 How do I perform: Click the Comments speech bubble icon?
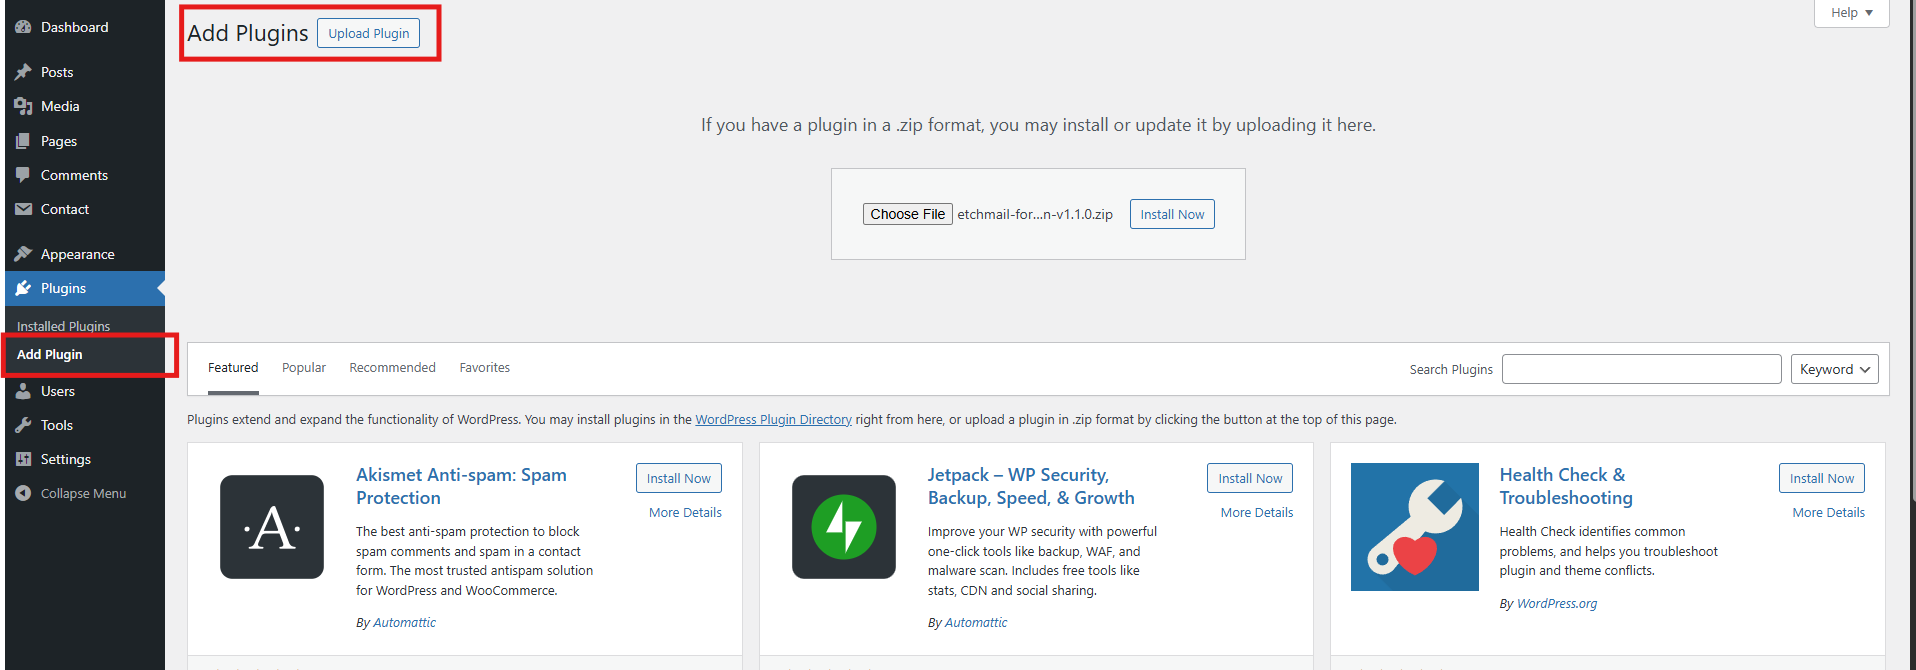23,175
